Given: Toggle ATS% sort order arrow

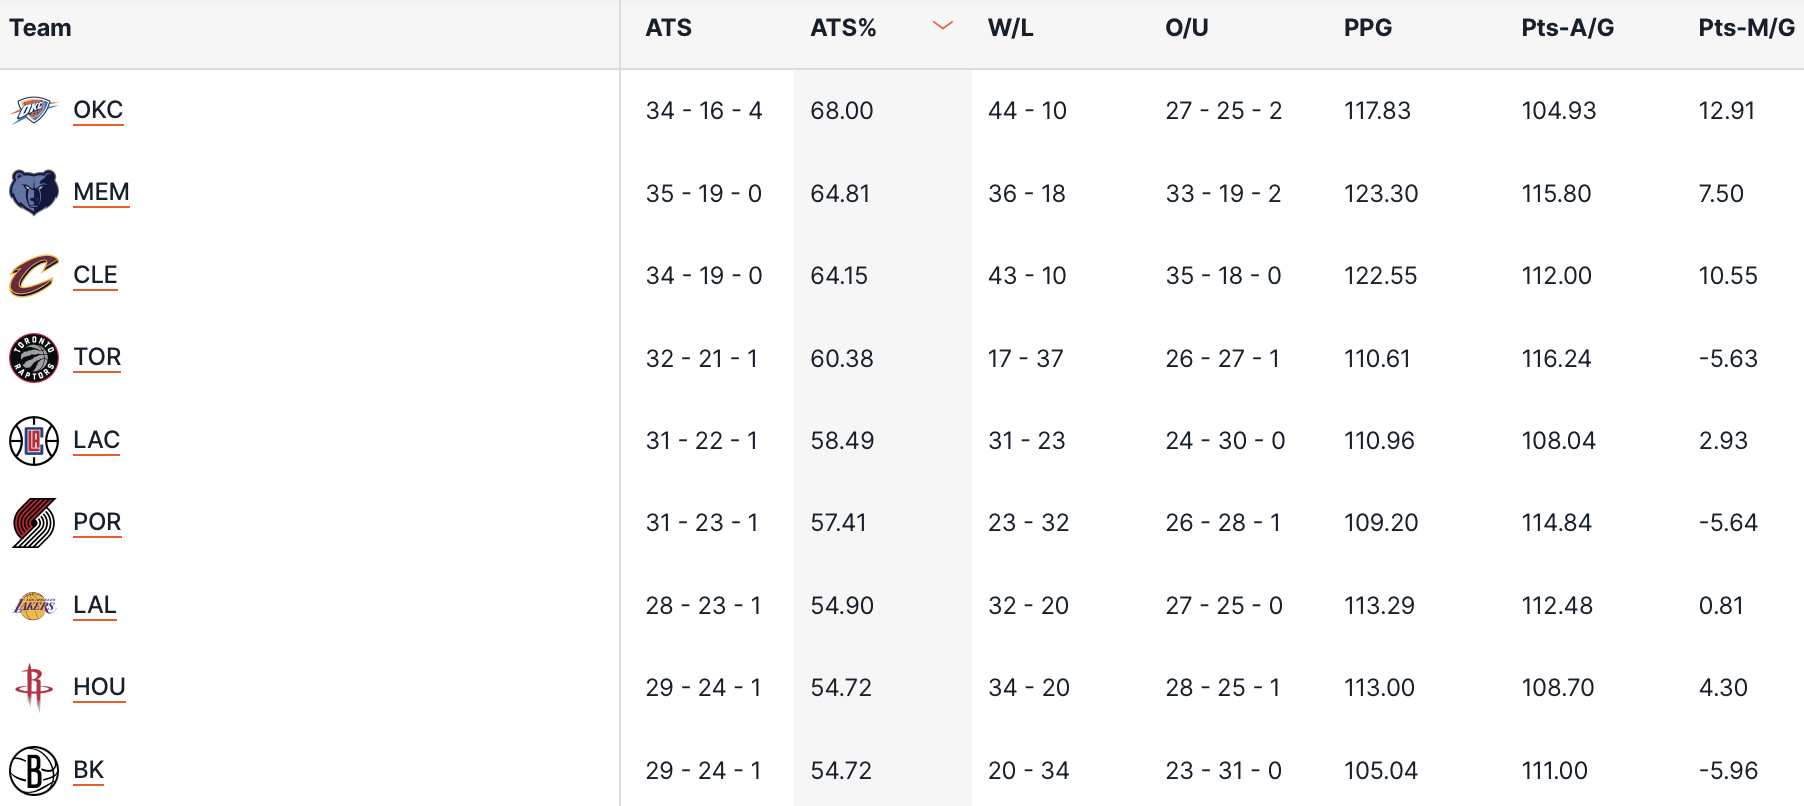Looking at the screenshot, I should pos(942,27).
